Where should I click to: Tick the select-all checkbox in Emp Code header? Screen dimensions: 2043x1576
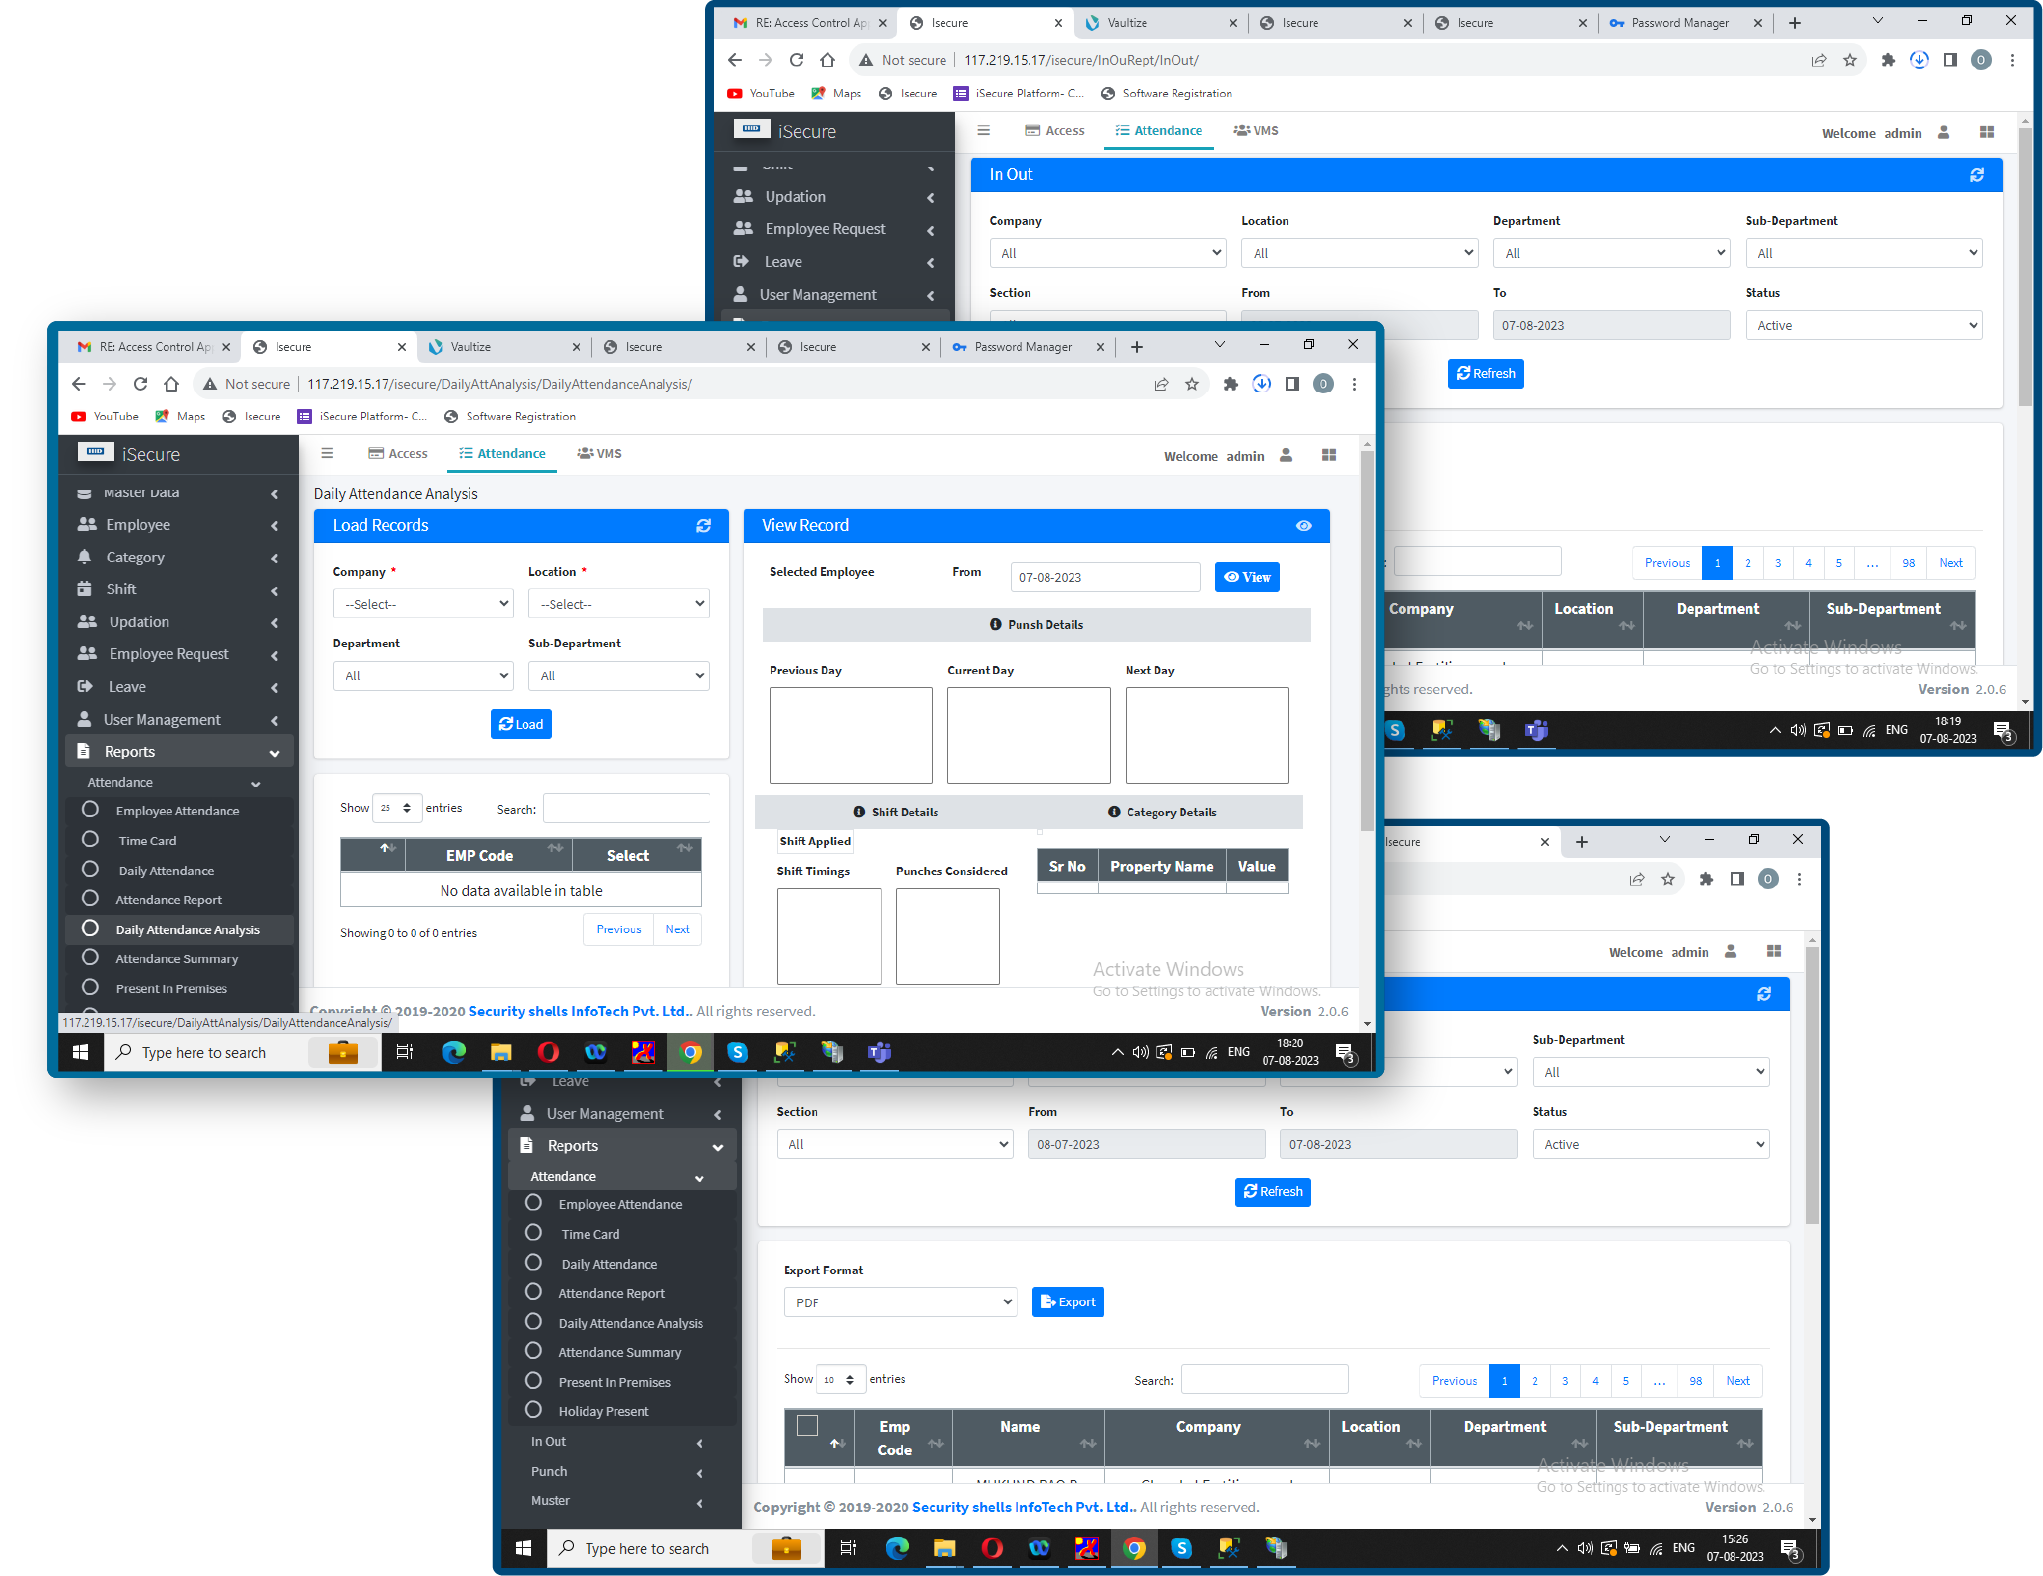[x=807, y=1426]
